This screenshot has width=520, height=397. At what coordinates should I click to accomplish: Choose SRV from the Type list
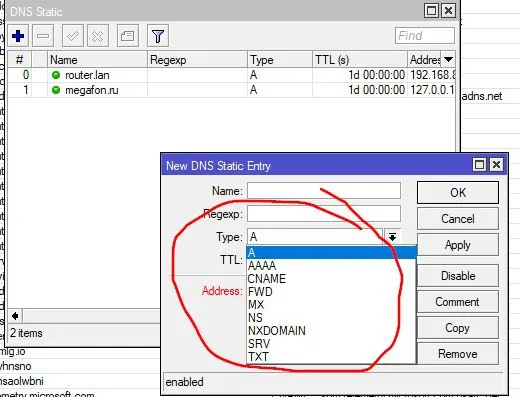tap(331, 343)
